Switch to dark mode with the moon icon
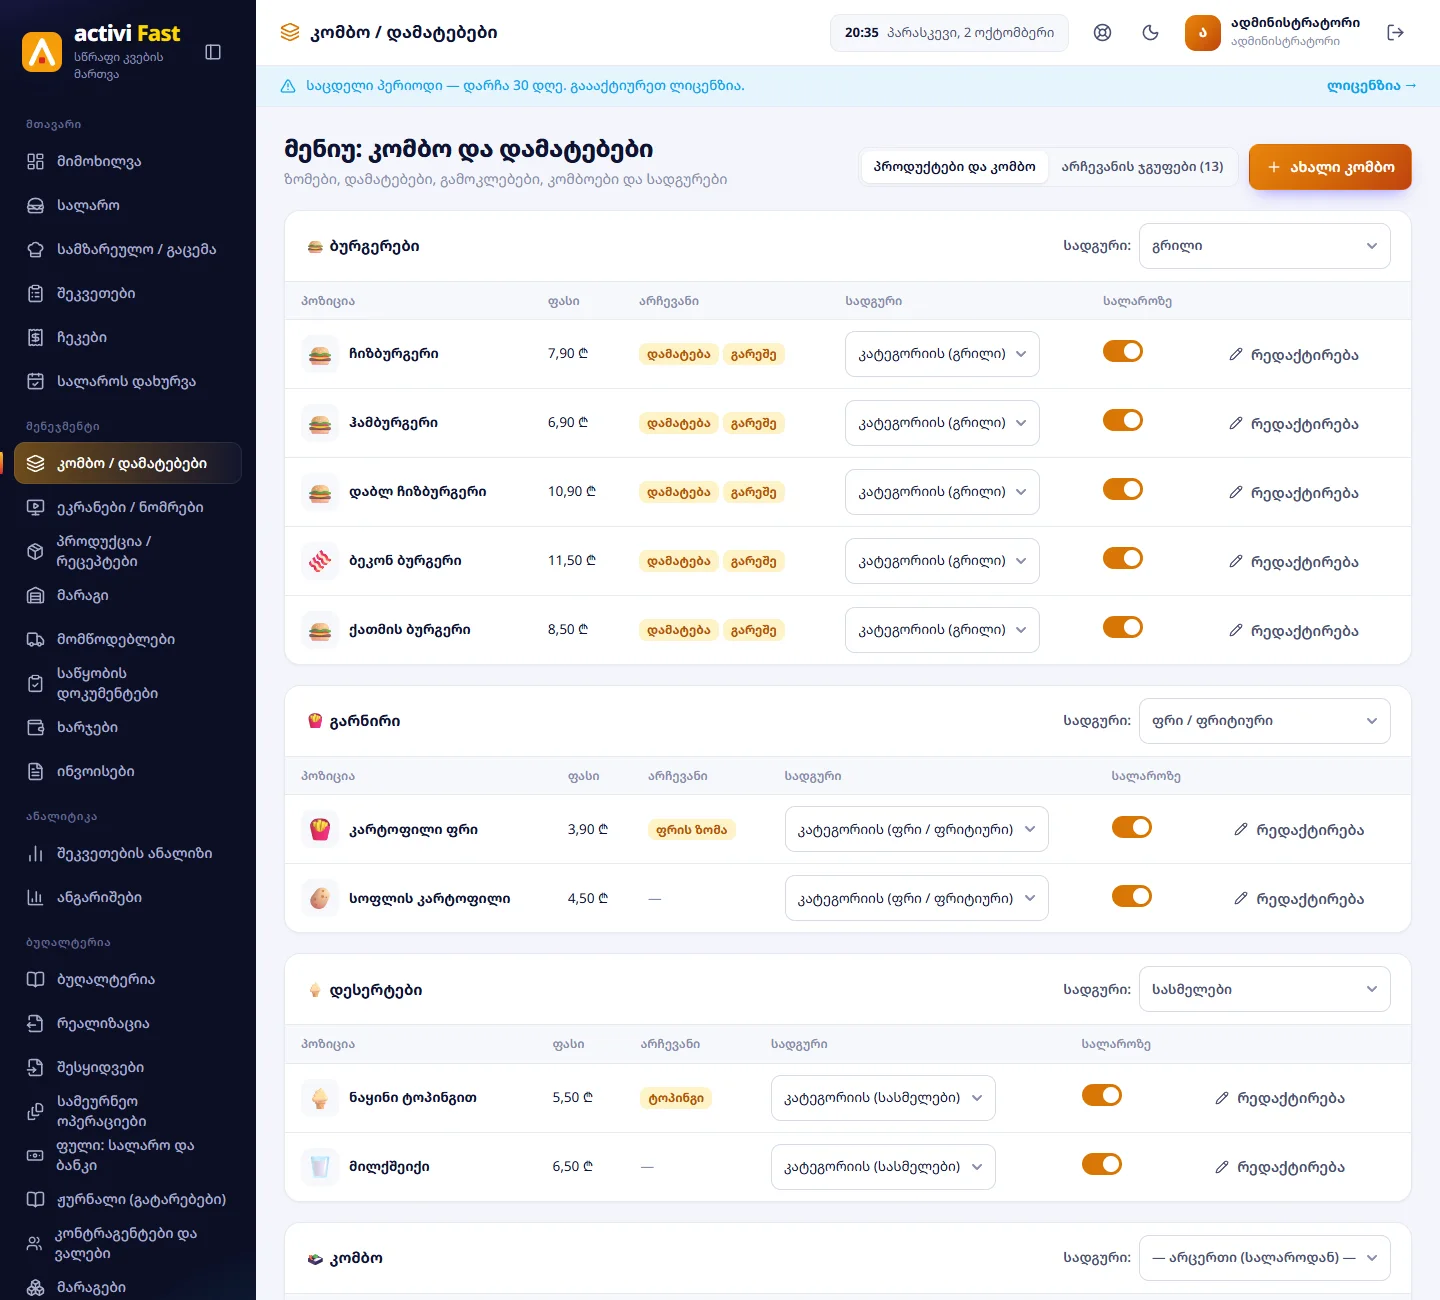Screen dimensions: 1440x1300 point(1150,33)
